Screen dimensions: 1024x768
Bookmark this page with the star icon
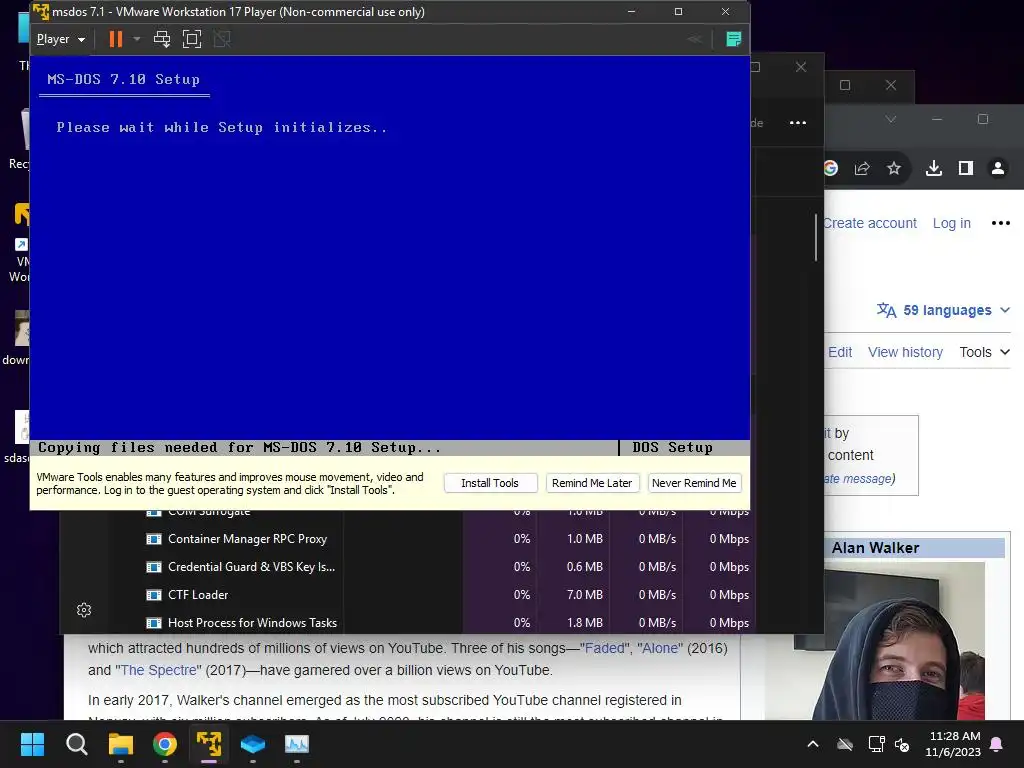coord(894,168)
